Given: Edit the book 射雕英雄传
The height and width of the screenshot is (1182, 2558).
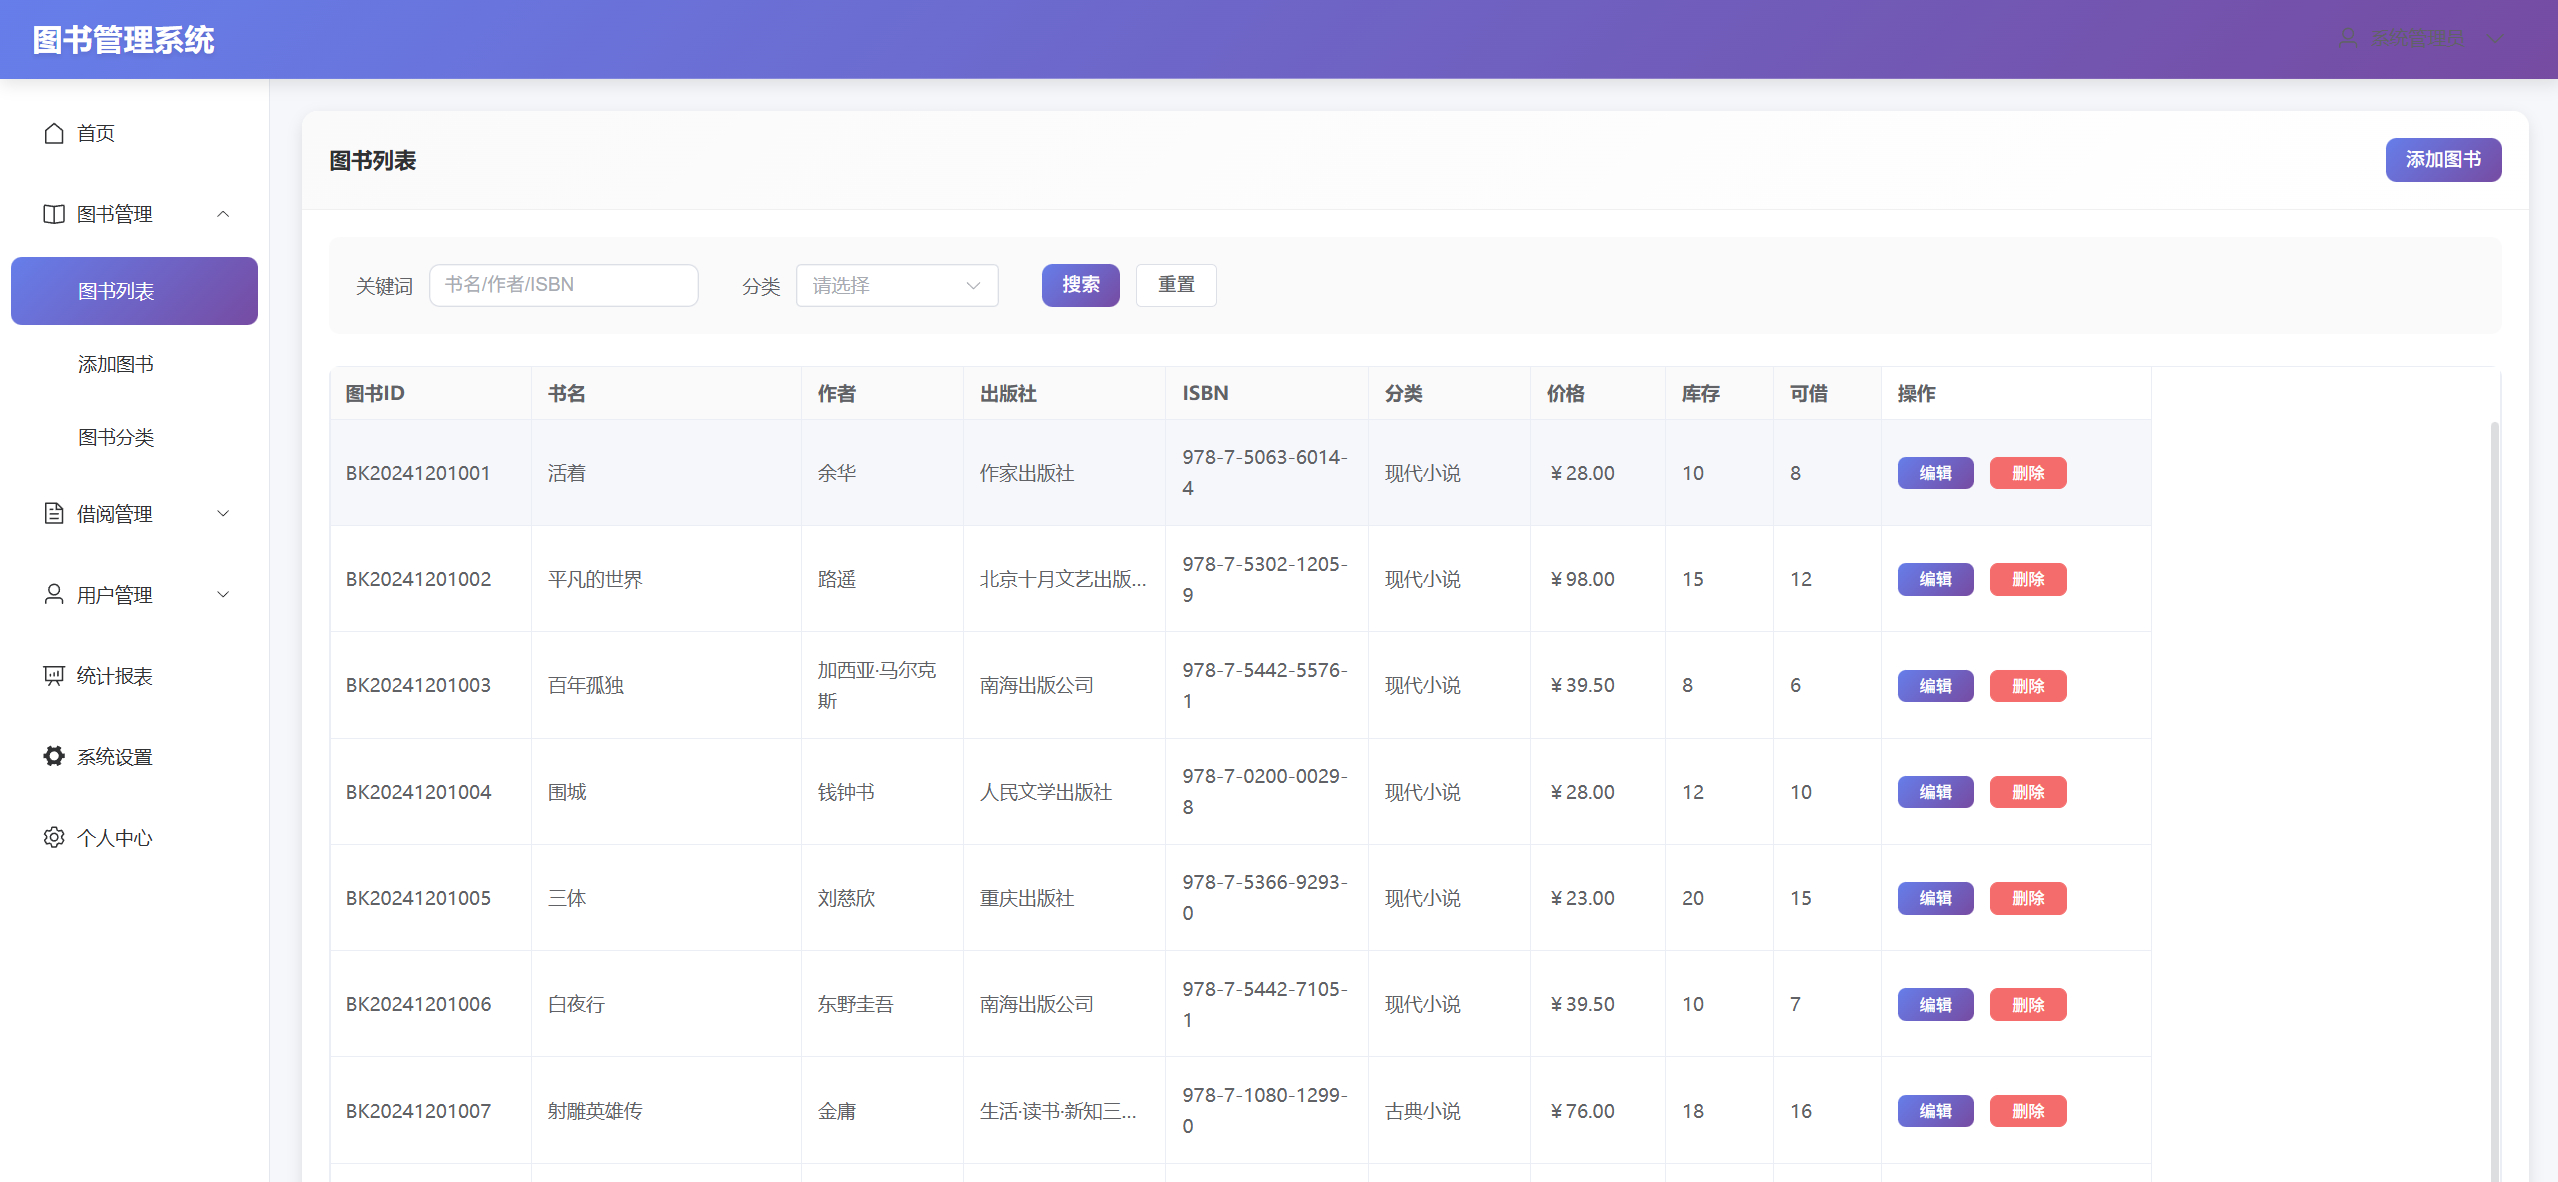Looking at the screenshot, I should 1935,1111.
